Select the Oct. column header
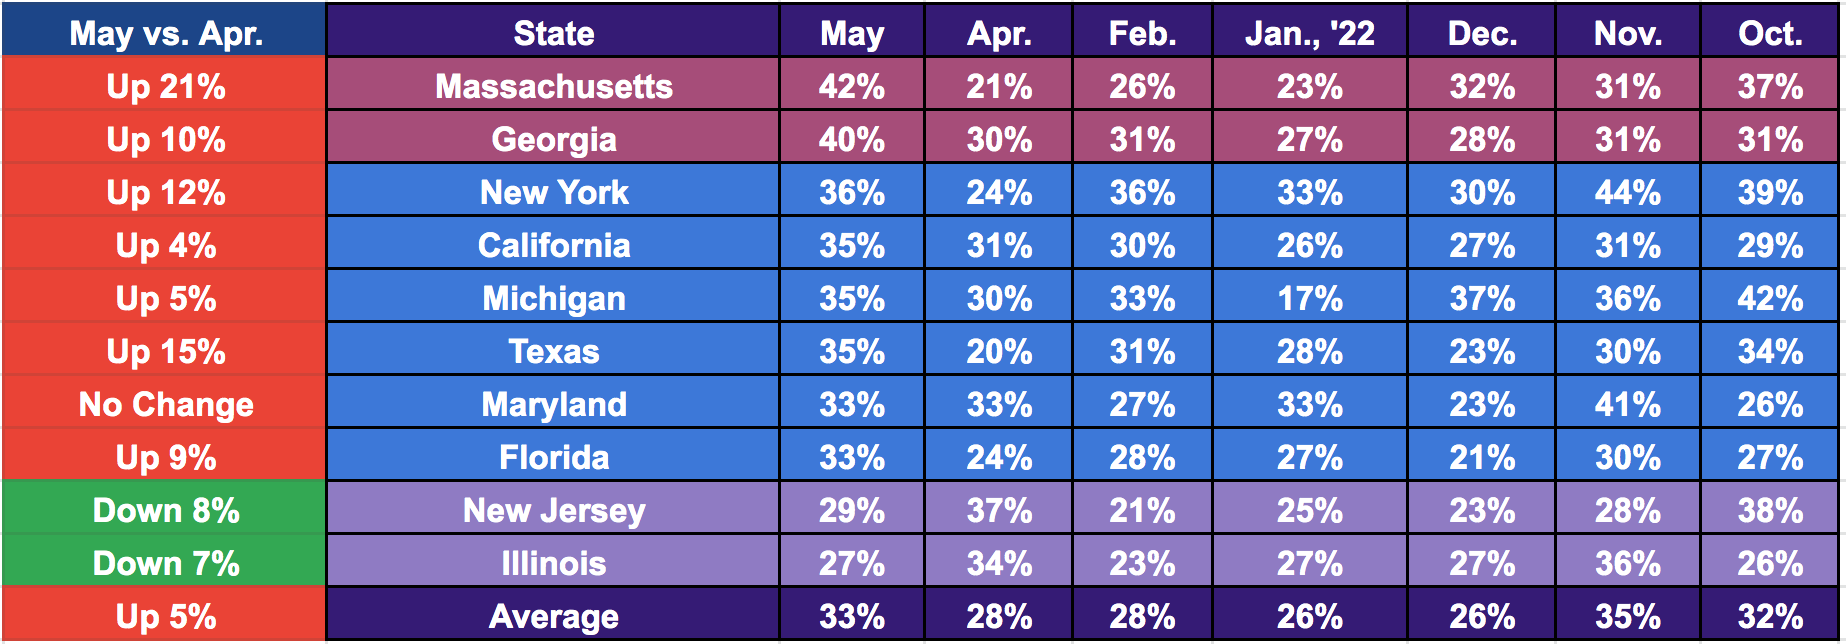Viewport: 1846px width, 644px height. tap(1769, 33)
